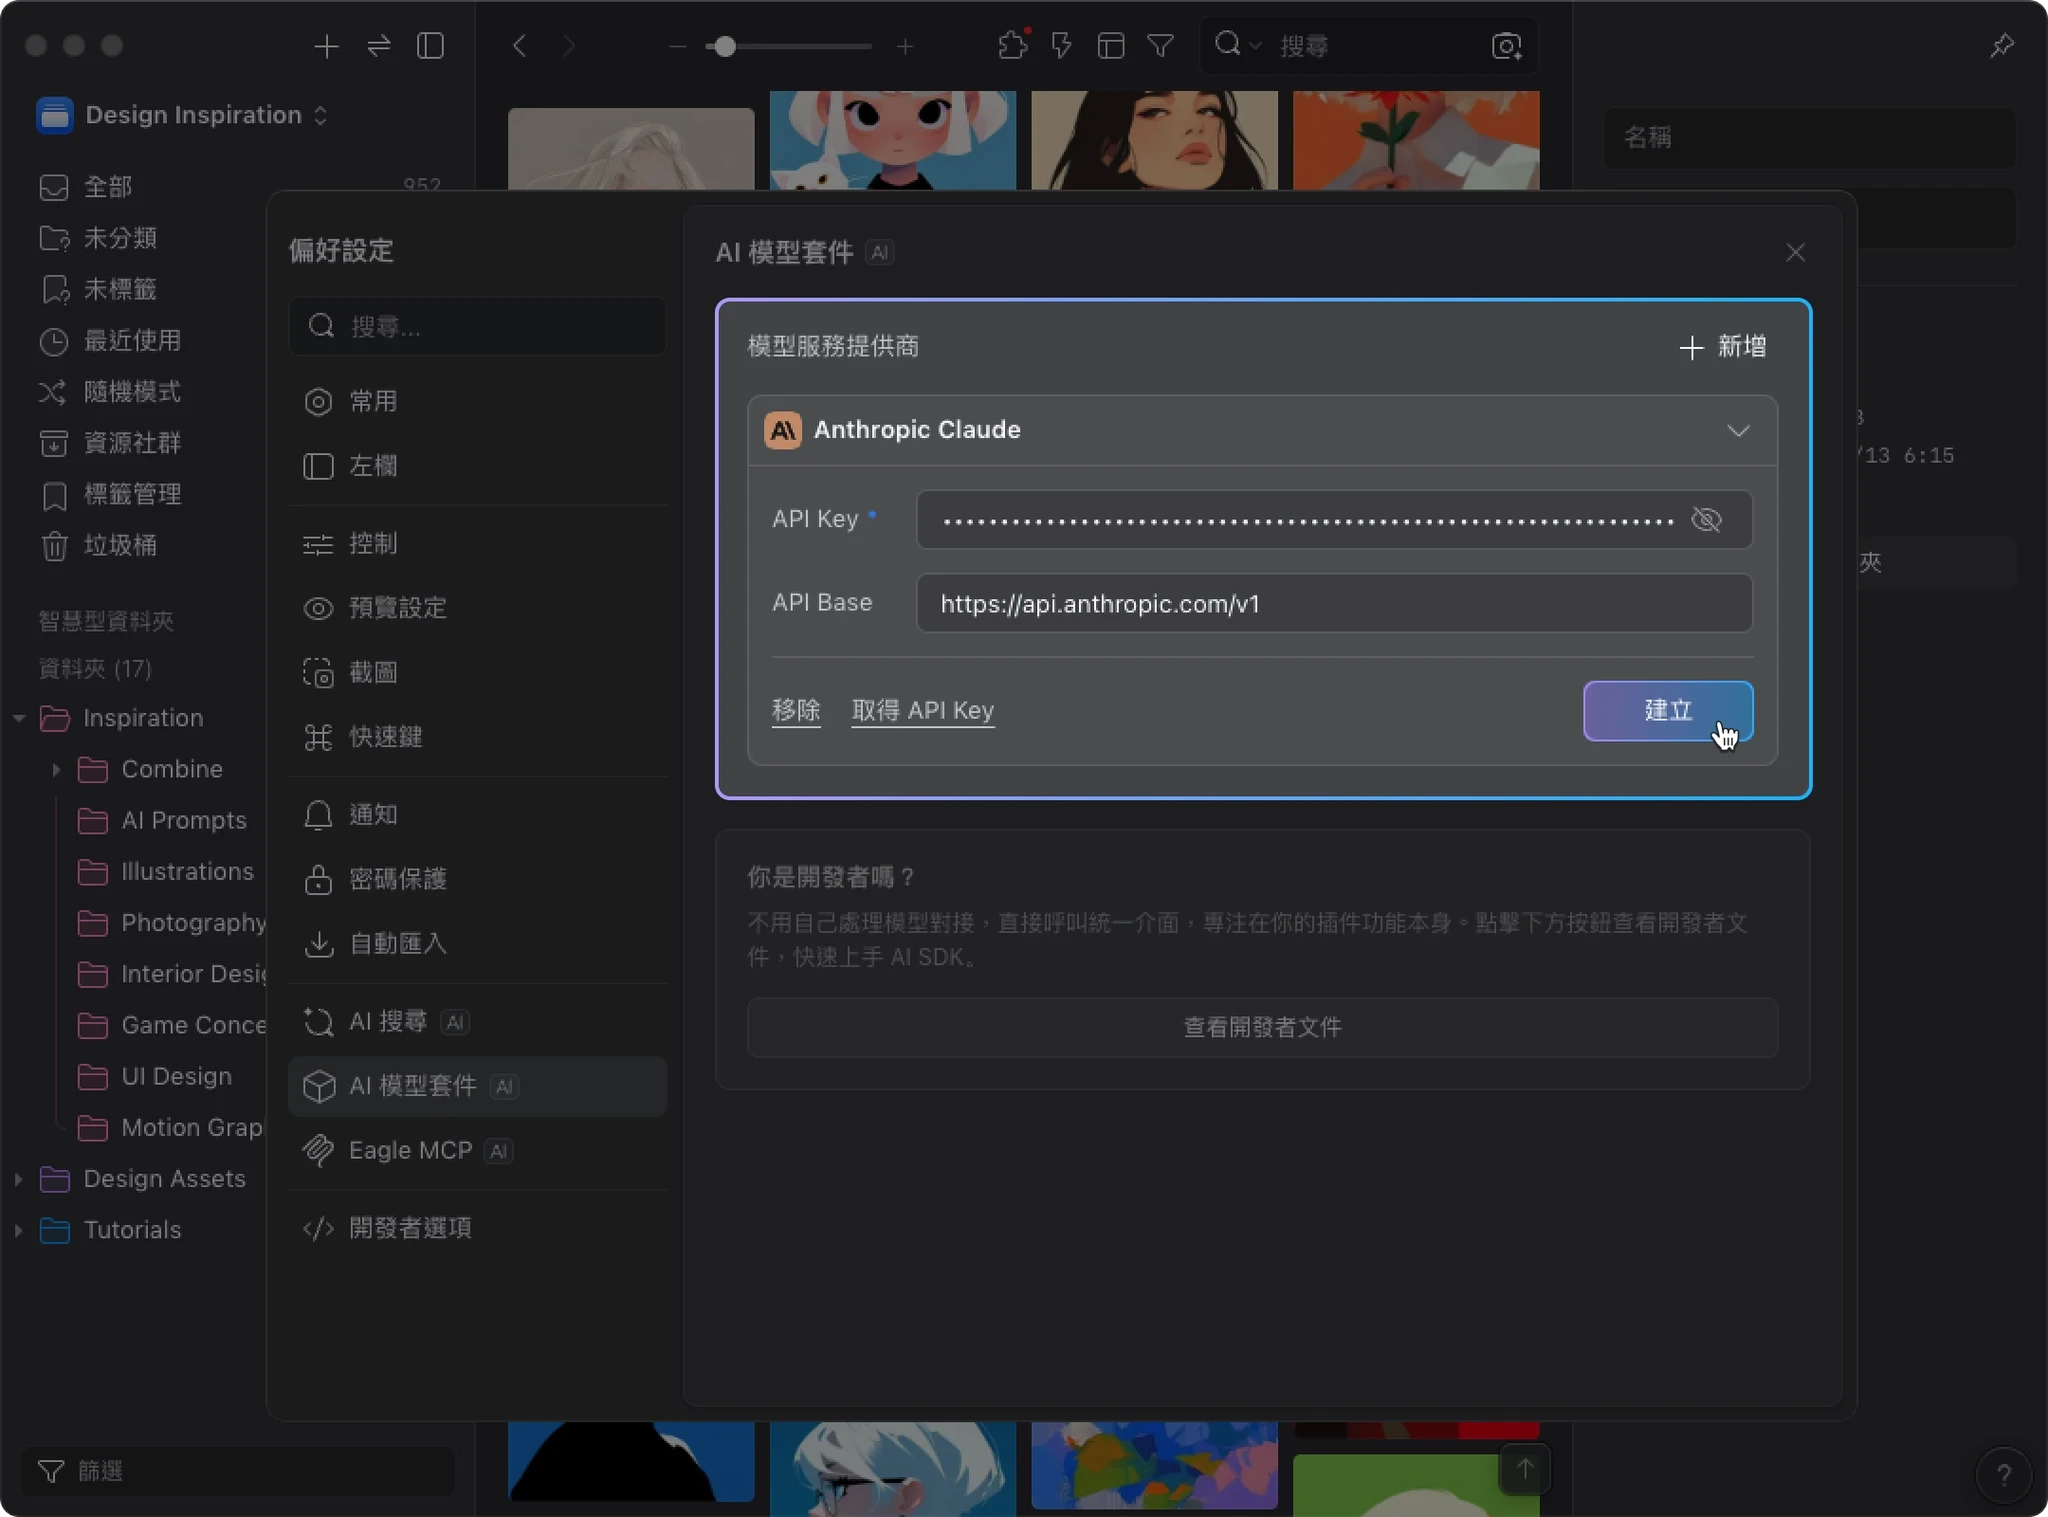The height and width of the screenshot is (1517, 2048).
Task: Open 快速鍵 preferences section
Action: 384,737
